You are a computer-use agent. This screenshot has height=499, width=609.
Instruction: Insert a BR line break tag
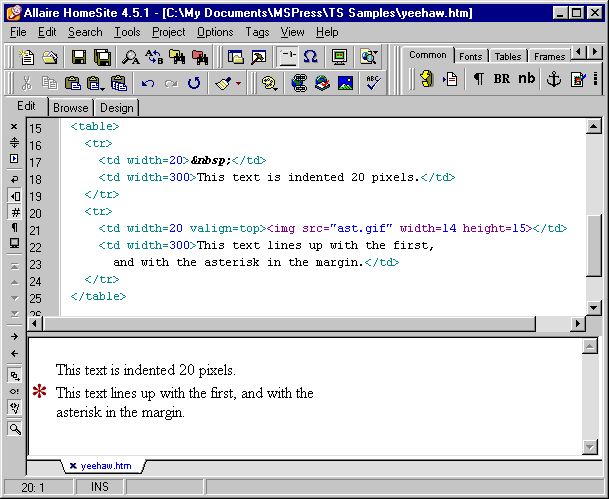(501, 80)
